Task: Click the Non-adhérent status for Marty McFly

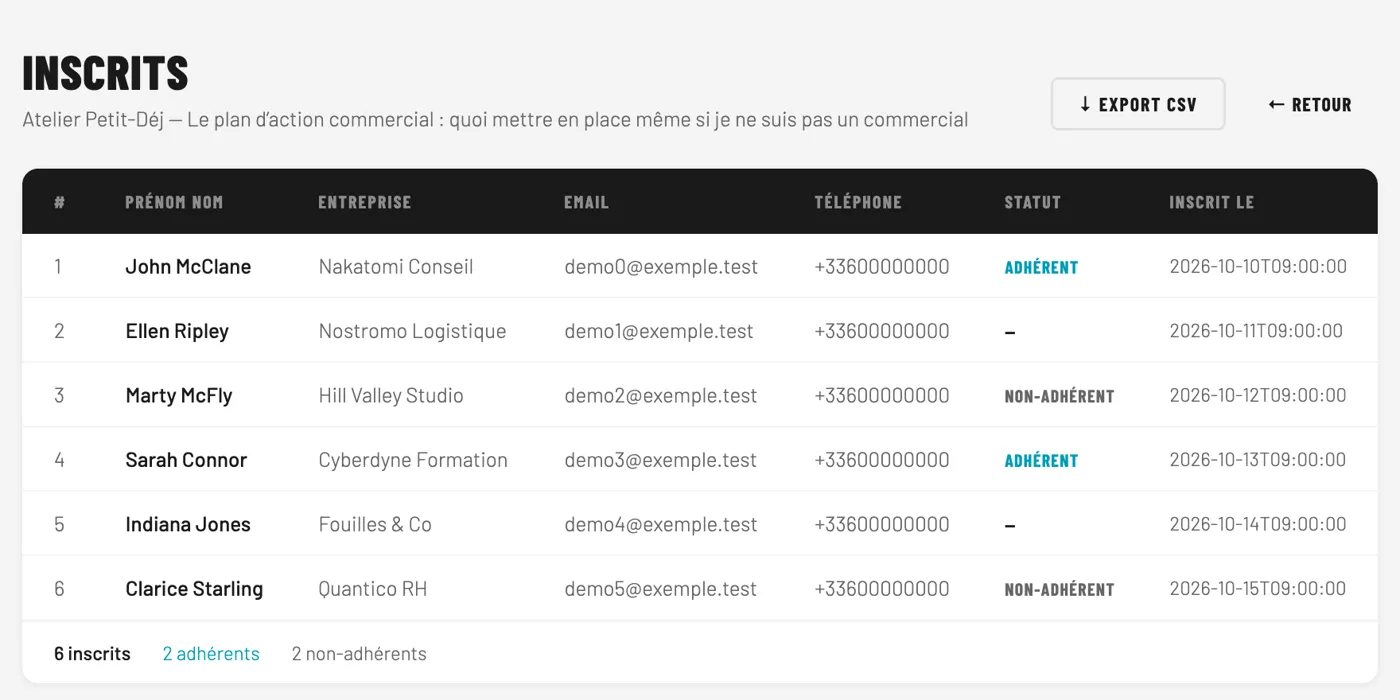Action: [1059, 396]
